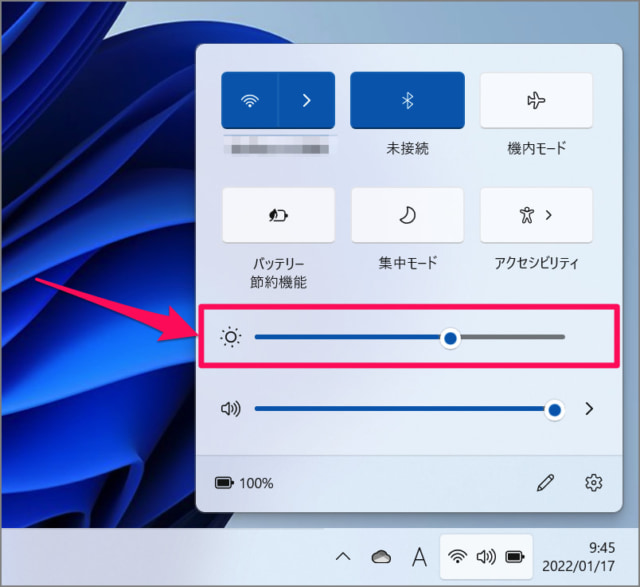The width and height of the screenshot is (640, 587).
Task: Mute using the speaker icon beside volume slider
Action: click(231, 409)
